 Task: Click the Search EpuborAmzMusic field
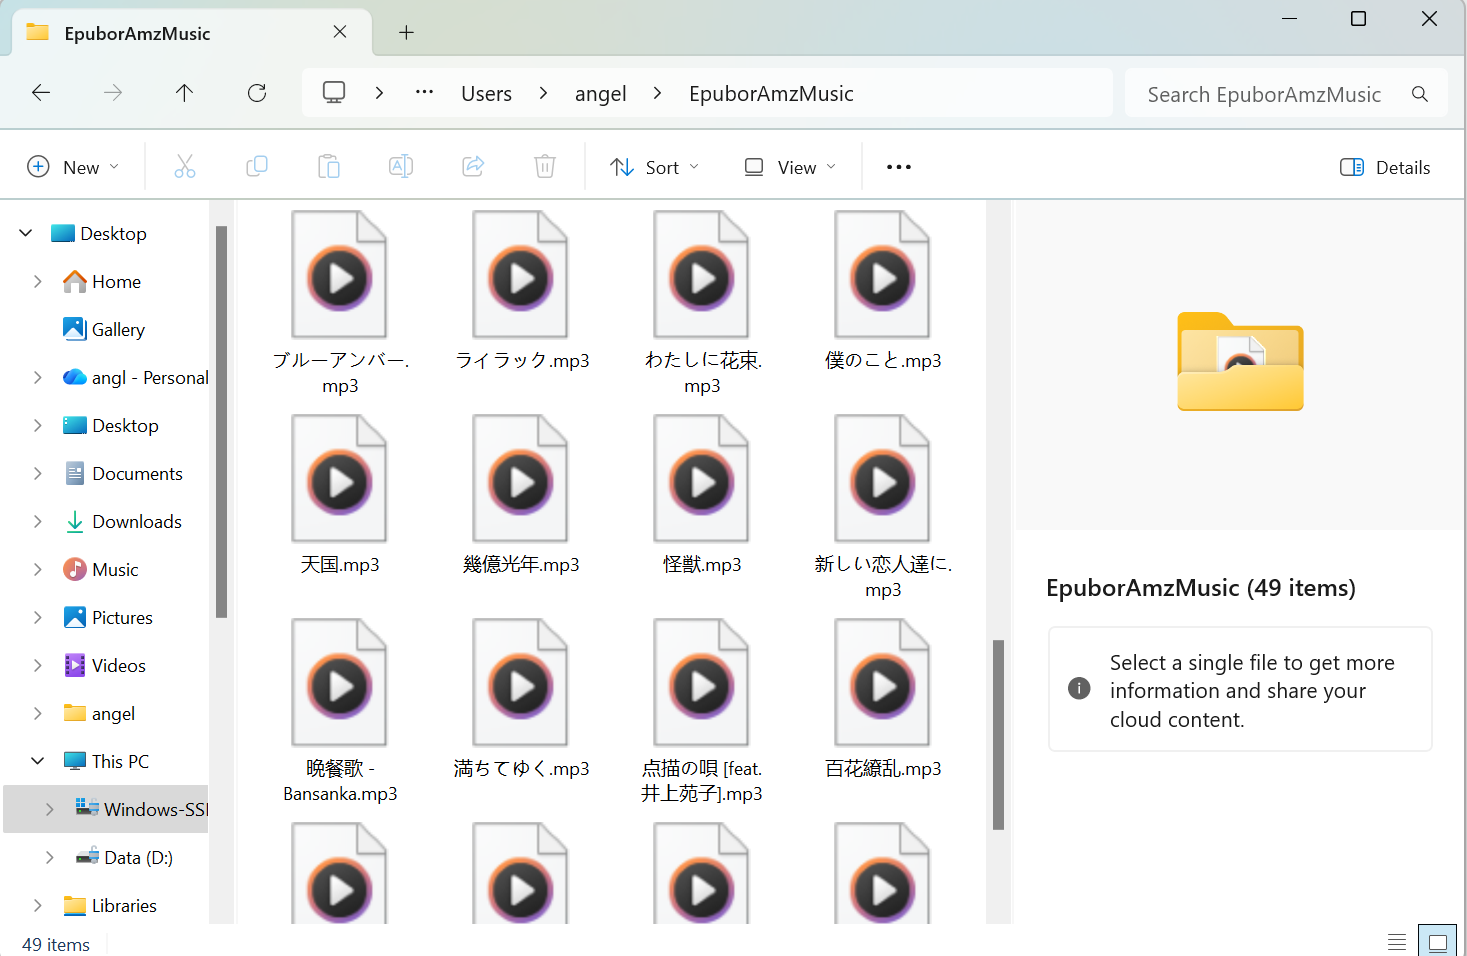1264,94
